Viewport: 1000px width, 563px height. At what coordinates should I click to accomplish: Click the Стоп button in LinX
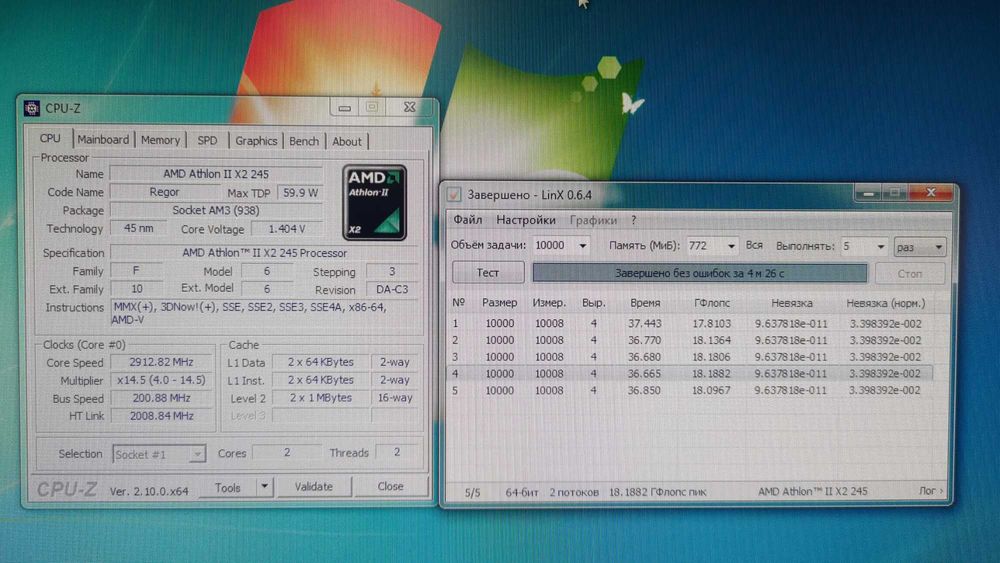tap(909, 274)
